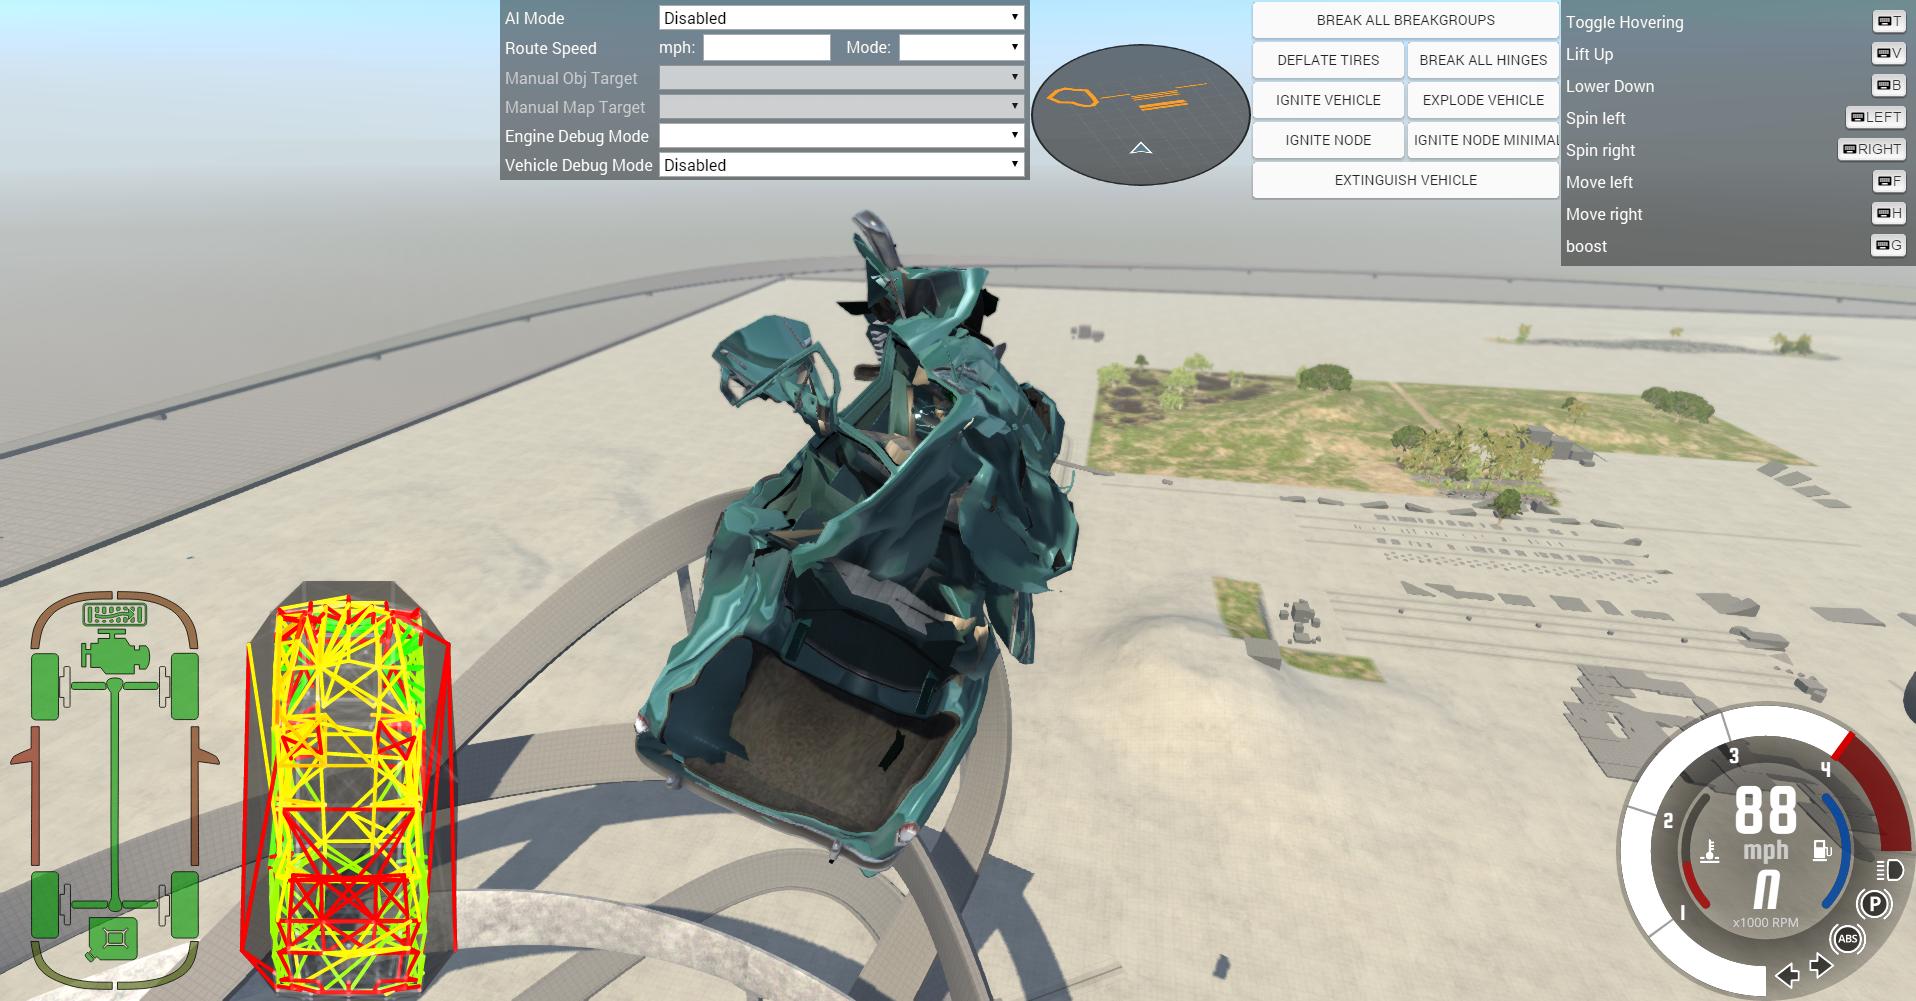Click the Explode Vehicle button
This screenshot has height=1001, width=1916.
click(1483, 100)
